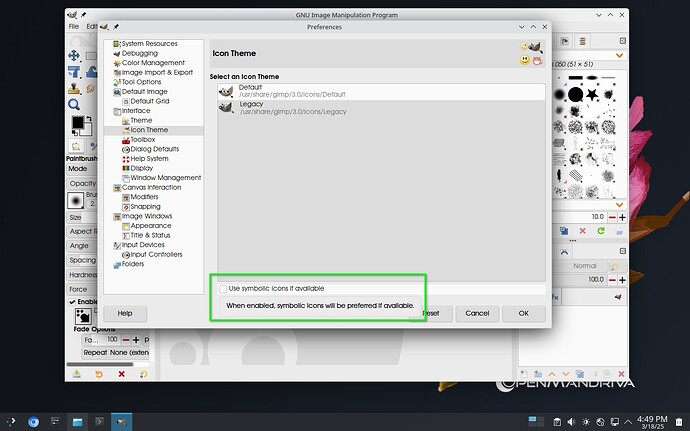The height and width of the screenshot is (431, 690).
Task: Enable Use symbolic icons if available
Action: tap(223, 289)
